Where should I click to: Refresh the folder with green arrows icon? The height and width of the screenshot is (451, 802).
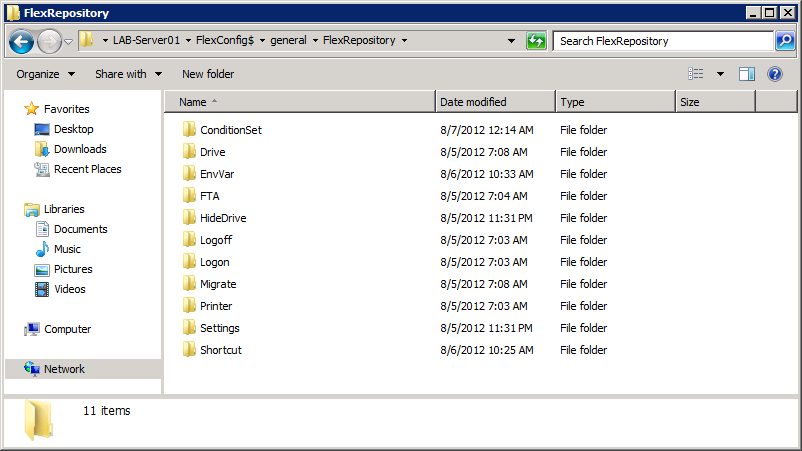tap(536, 41)
